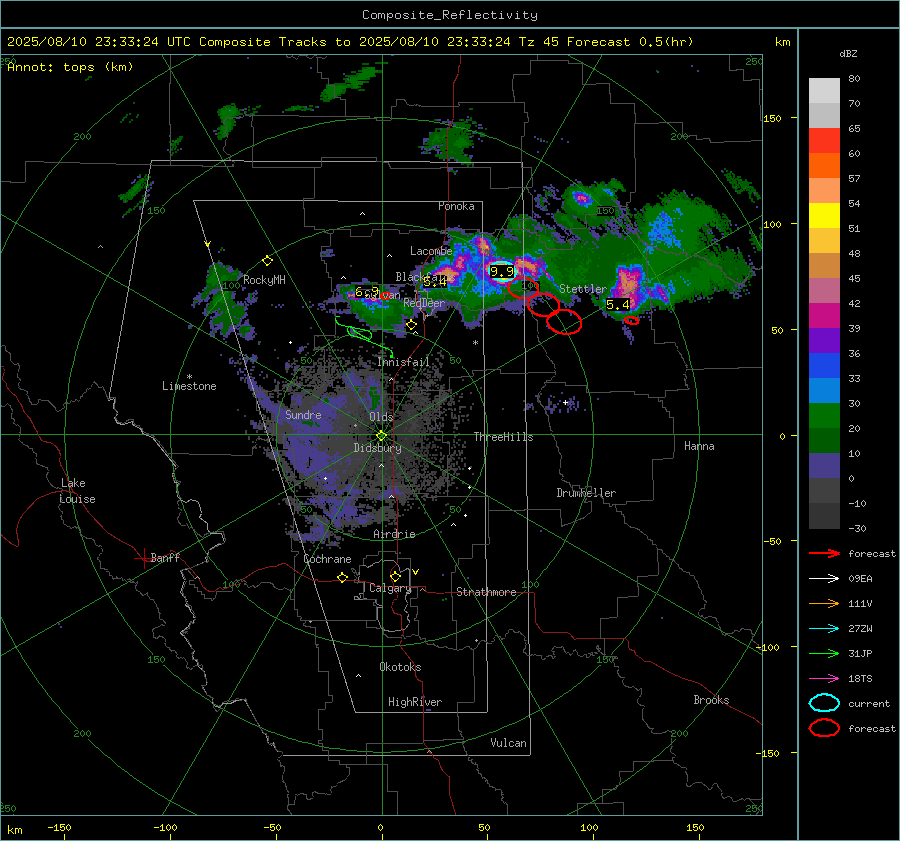Click the blue swatch between 36 and 33 dBZ
900x841 pixels.
click(824, 366)
